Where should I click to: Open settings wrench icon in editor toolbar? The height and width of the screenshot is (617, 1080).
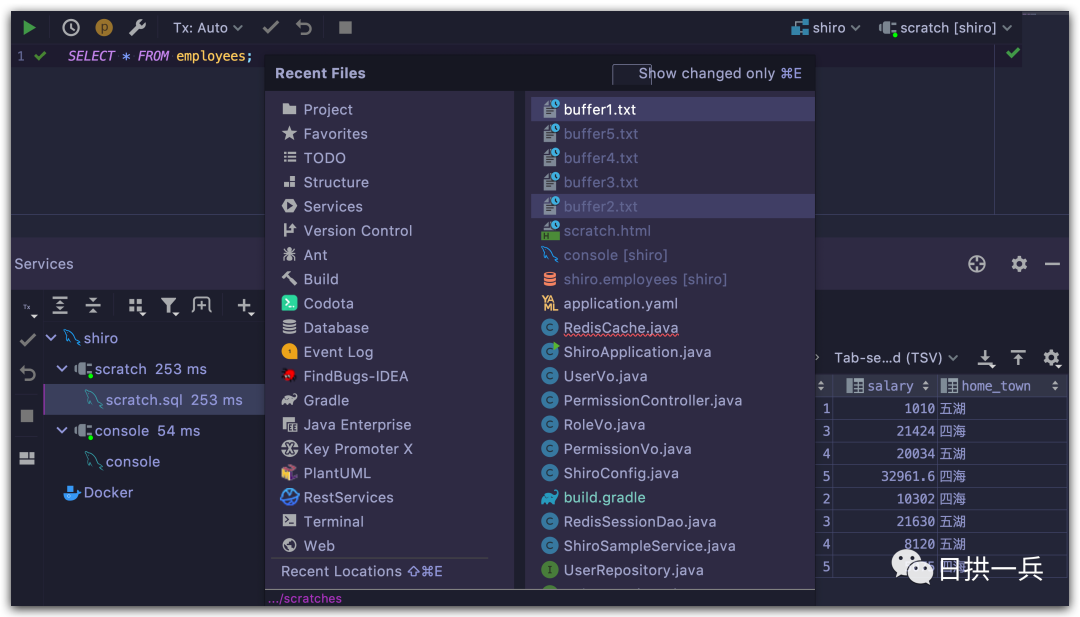(138, 28)
